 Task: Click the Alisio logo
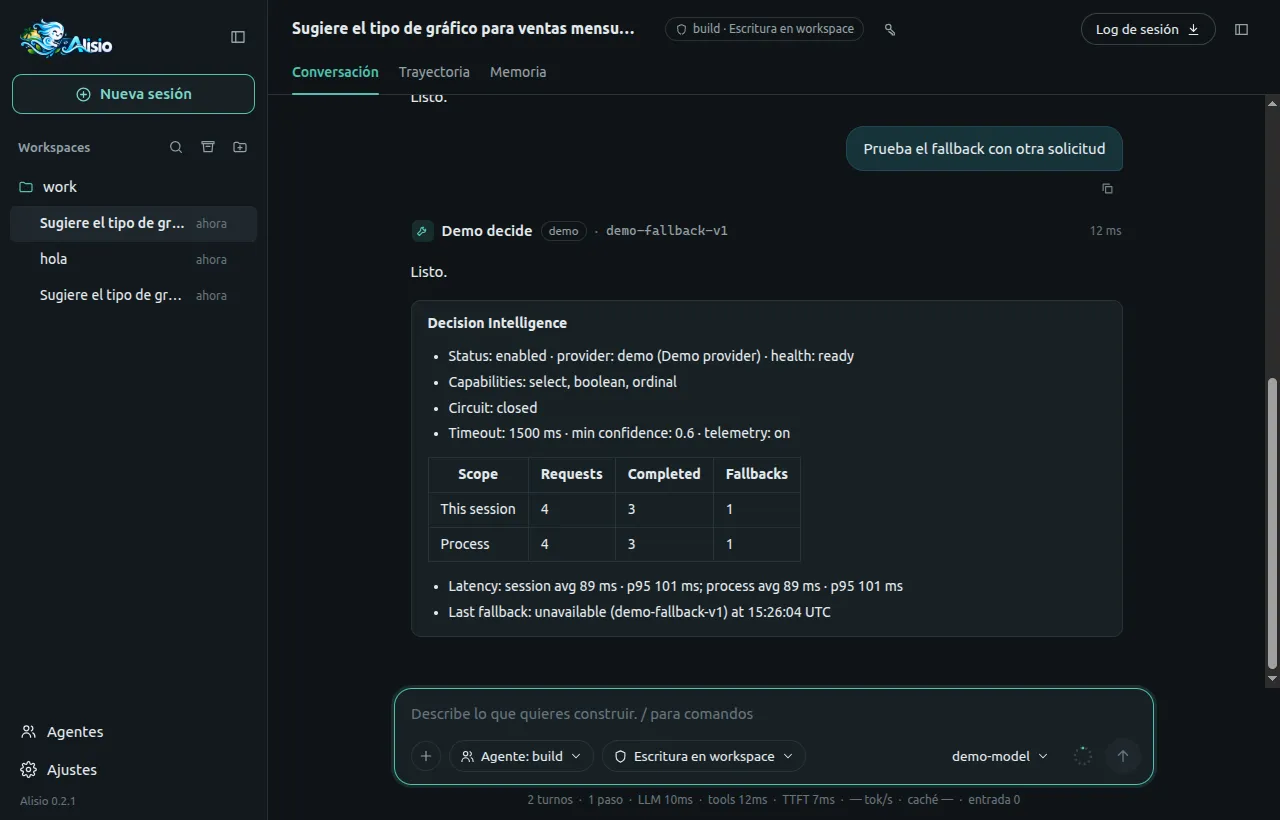click(66, 39)
